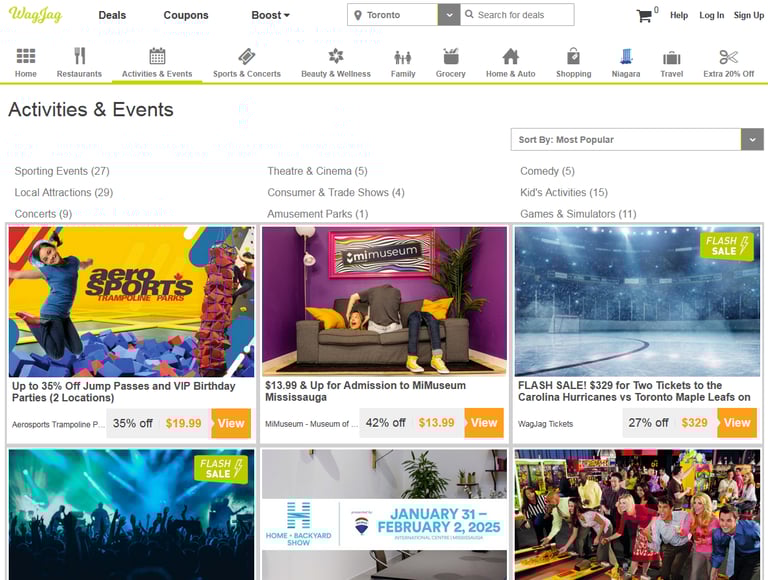Open the Niagara falls icon
Image resolution: width=768 pixels, height=580 pixels.
point(626,56)
